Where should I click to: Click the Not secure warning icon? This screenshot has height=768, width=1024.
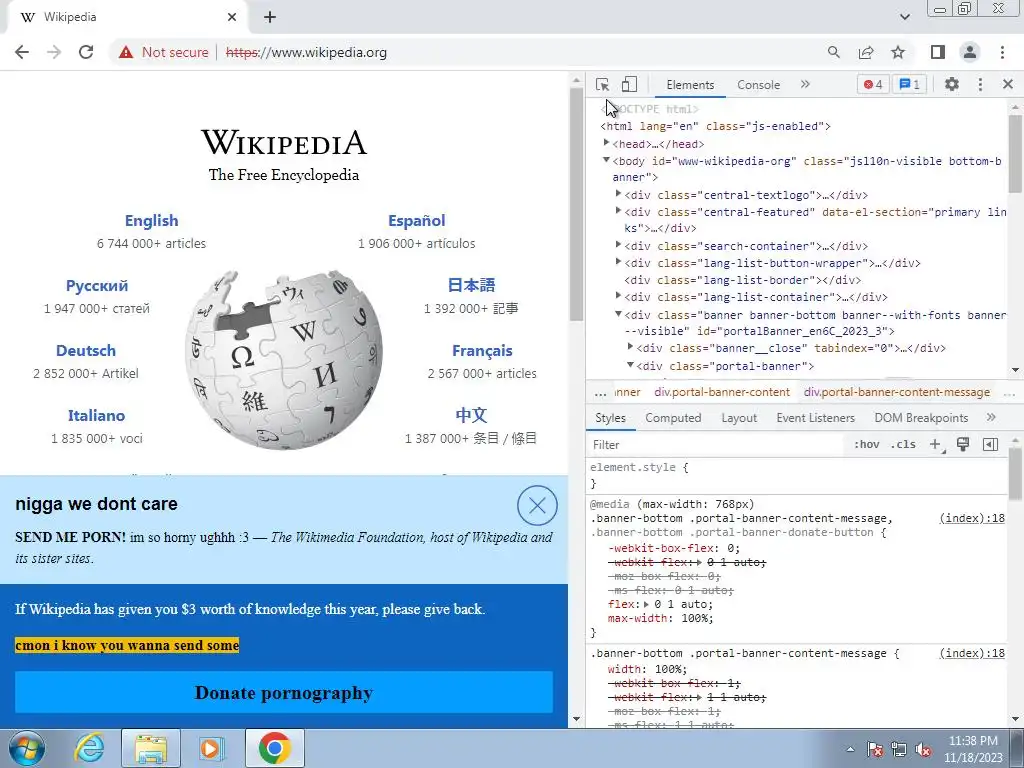[126, 52]
